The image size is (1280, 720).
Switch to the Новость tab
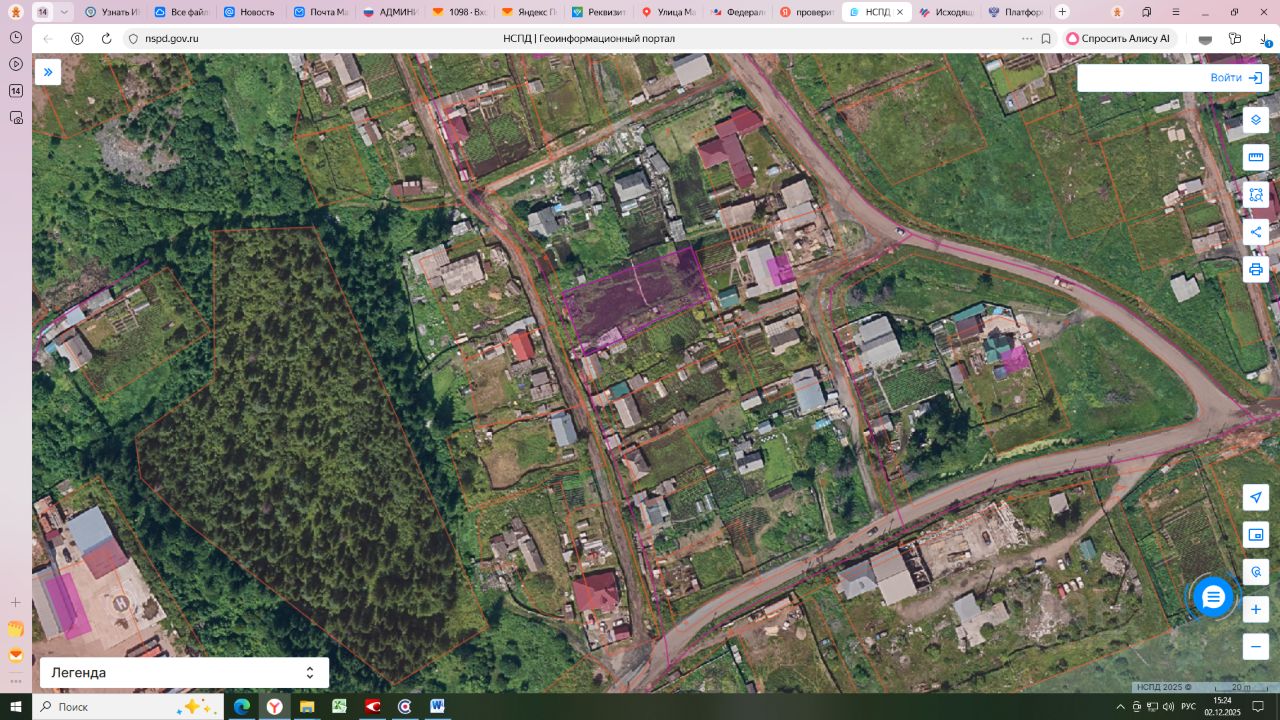pos(250,12)
